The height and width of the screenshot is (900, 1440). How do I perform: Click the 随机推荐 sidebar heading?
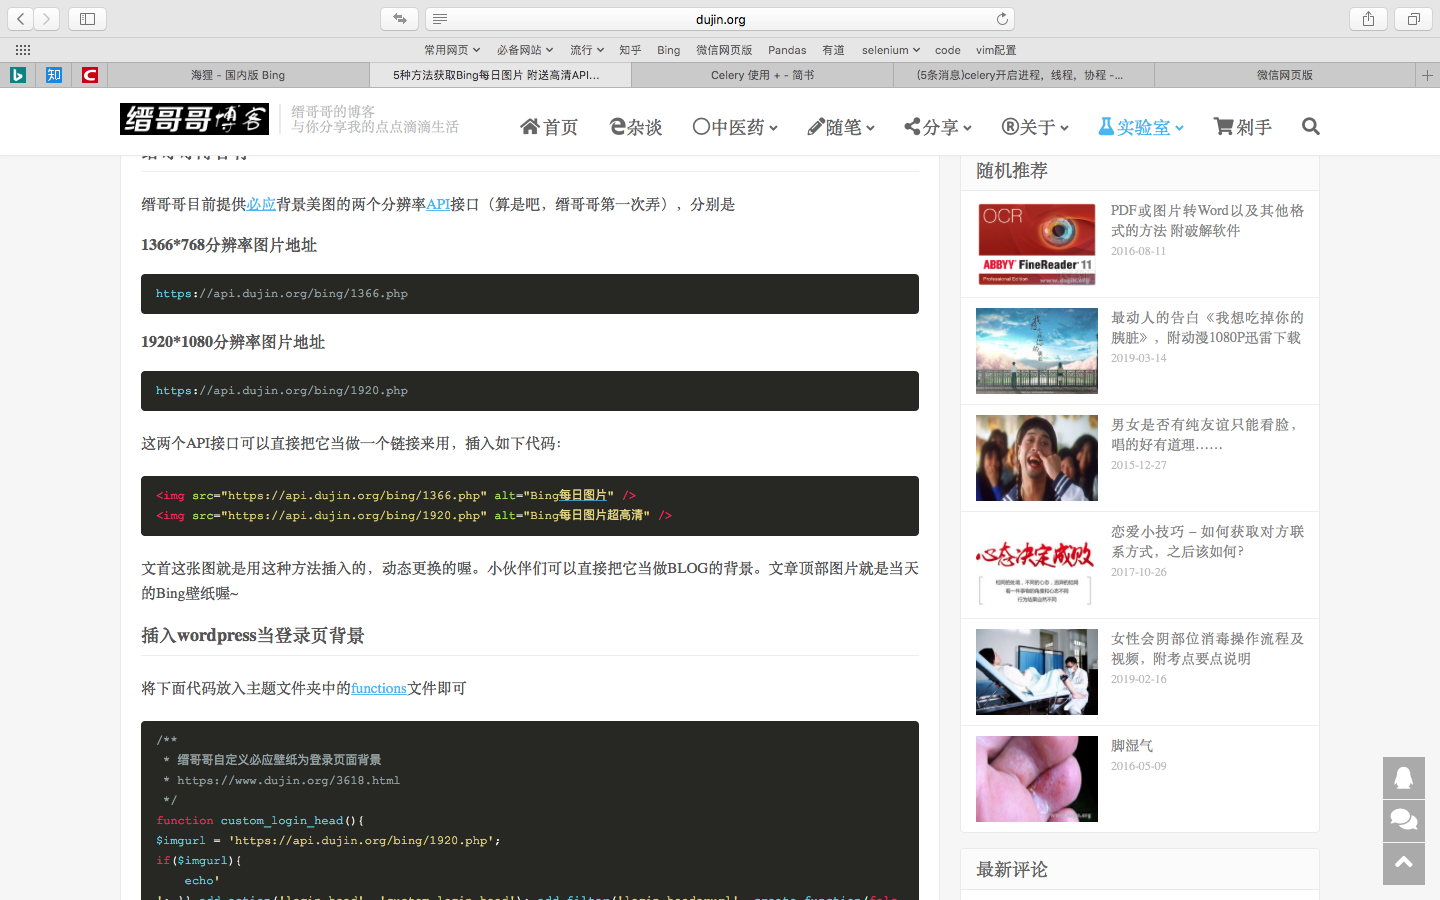pos(1012,171)
